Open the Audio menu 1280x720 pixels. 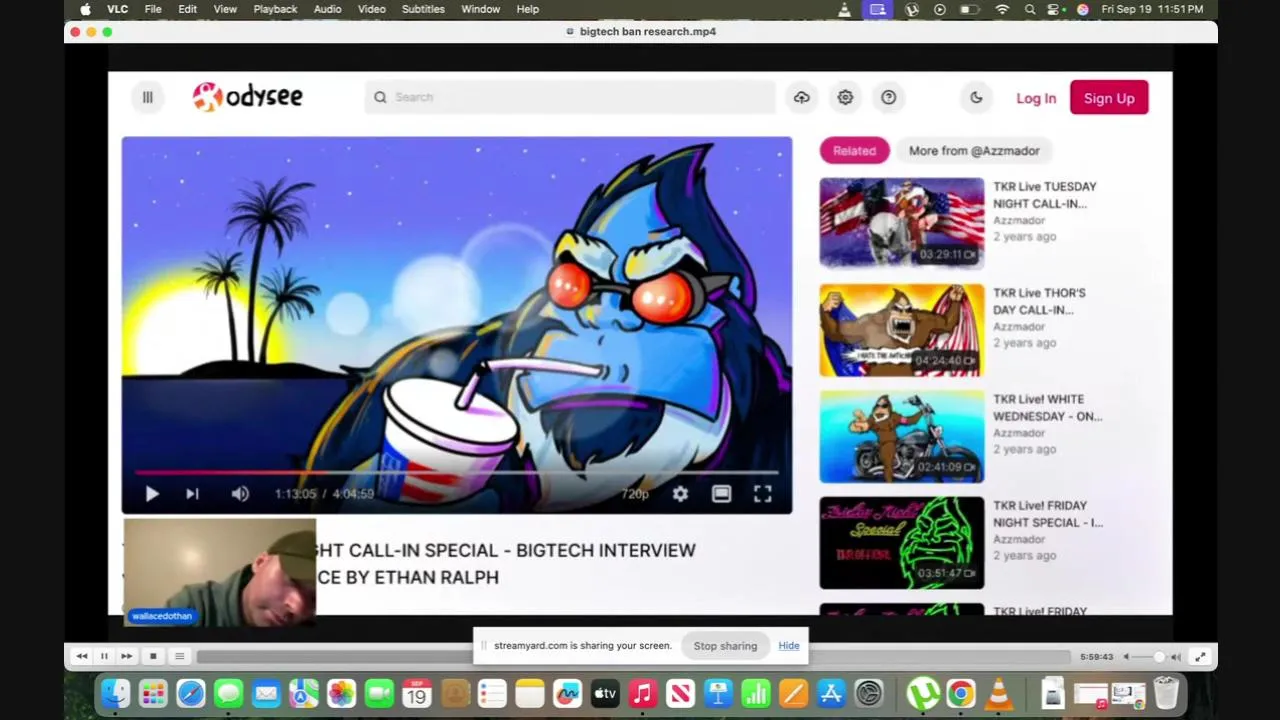[x=328, y=9]
